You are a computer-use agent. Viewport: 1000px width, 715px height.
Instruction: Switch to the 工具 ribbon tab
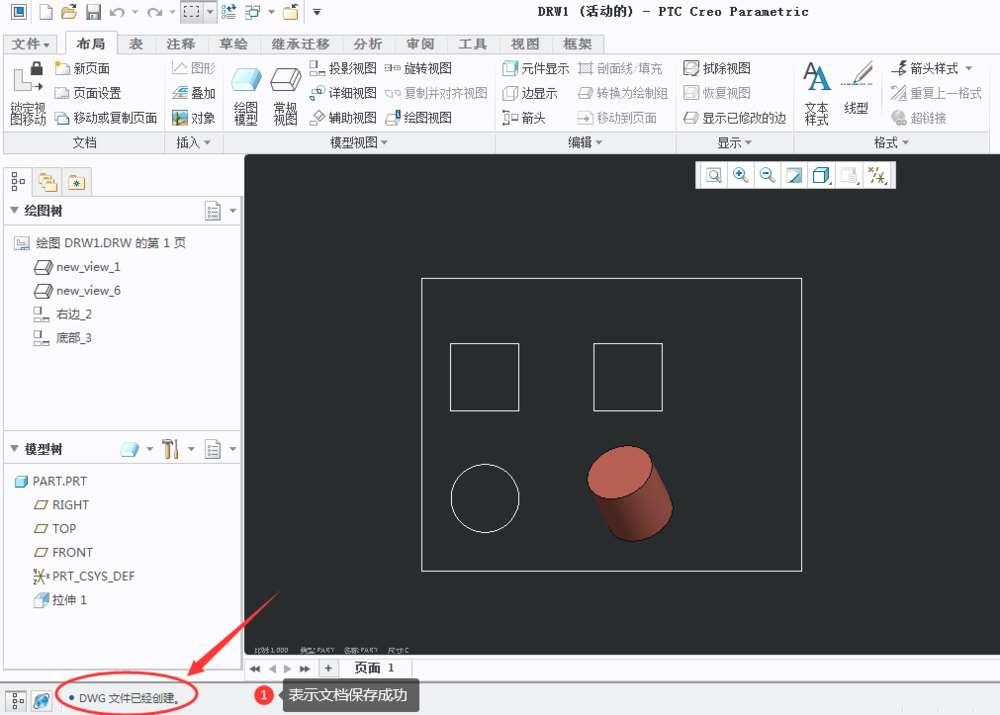click(473, 44)
